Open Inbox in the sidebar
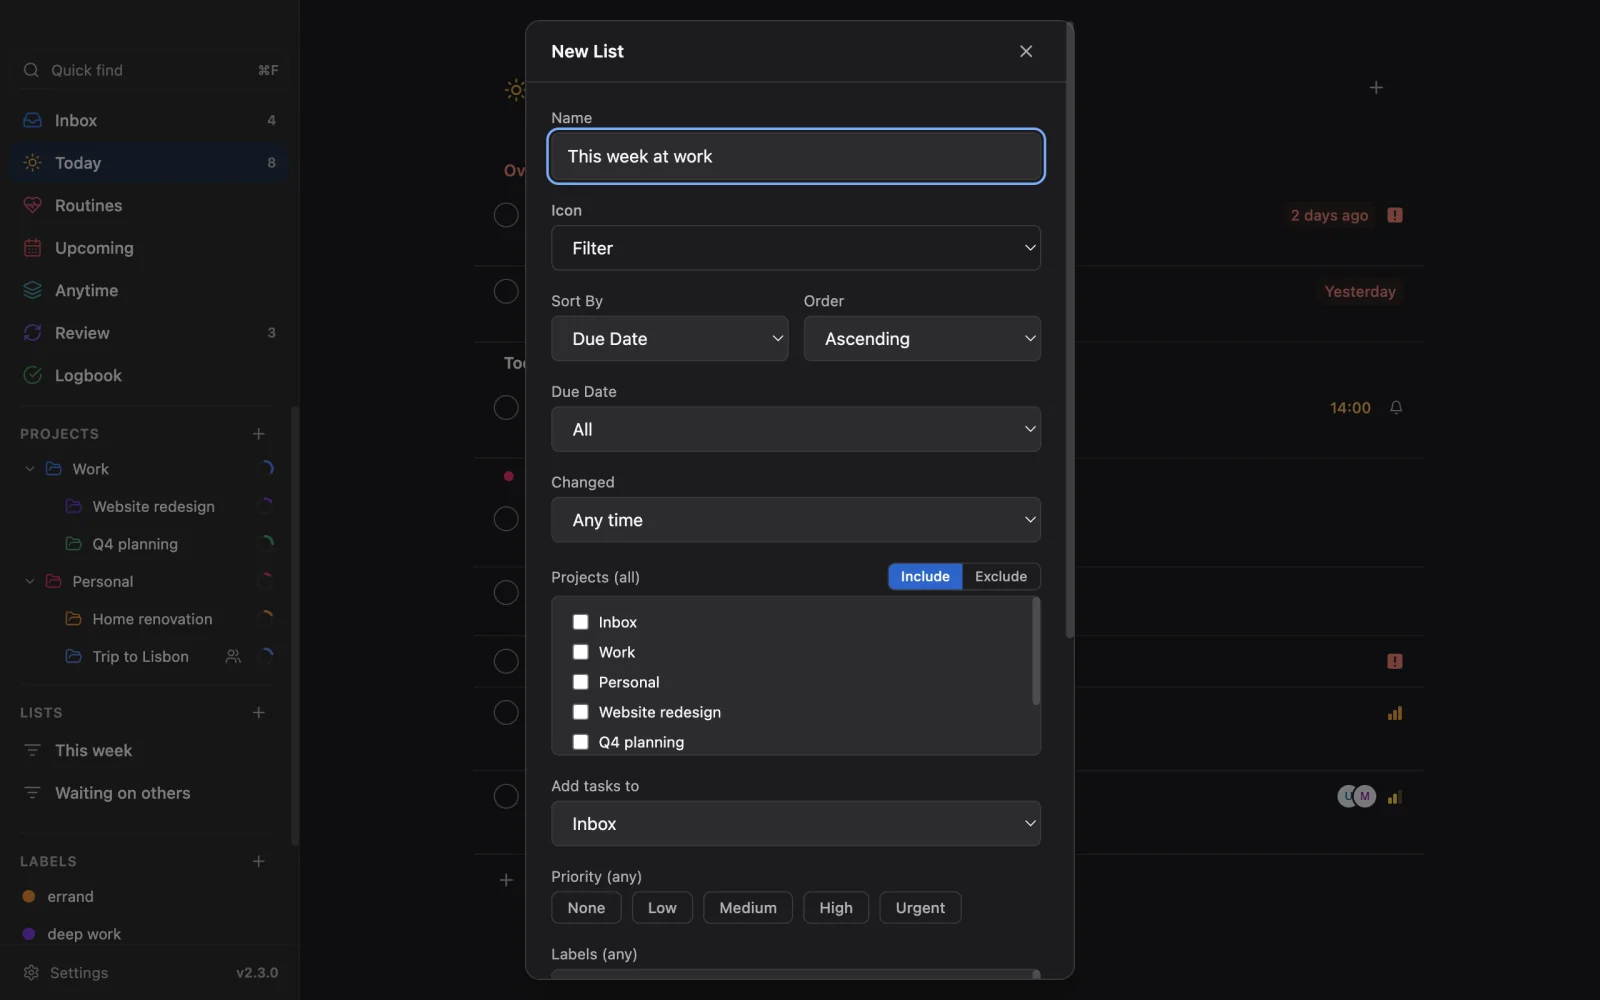This screenshot has width=1600, height=1000. click(x=150, y=120)
